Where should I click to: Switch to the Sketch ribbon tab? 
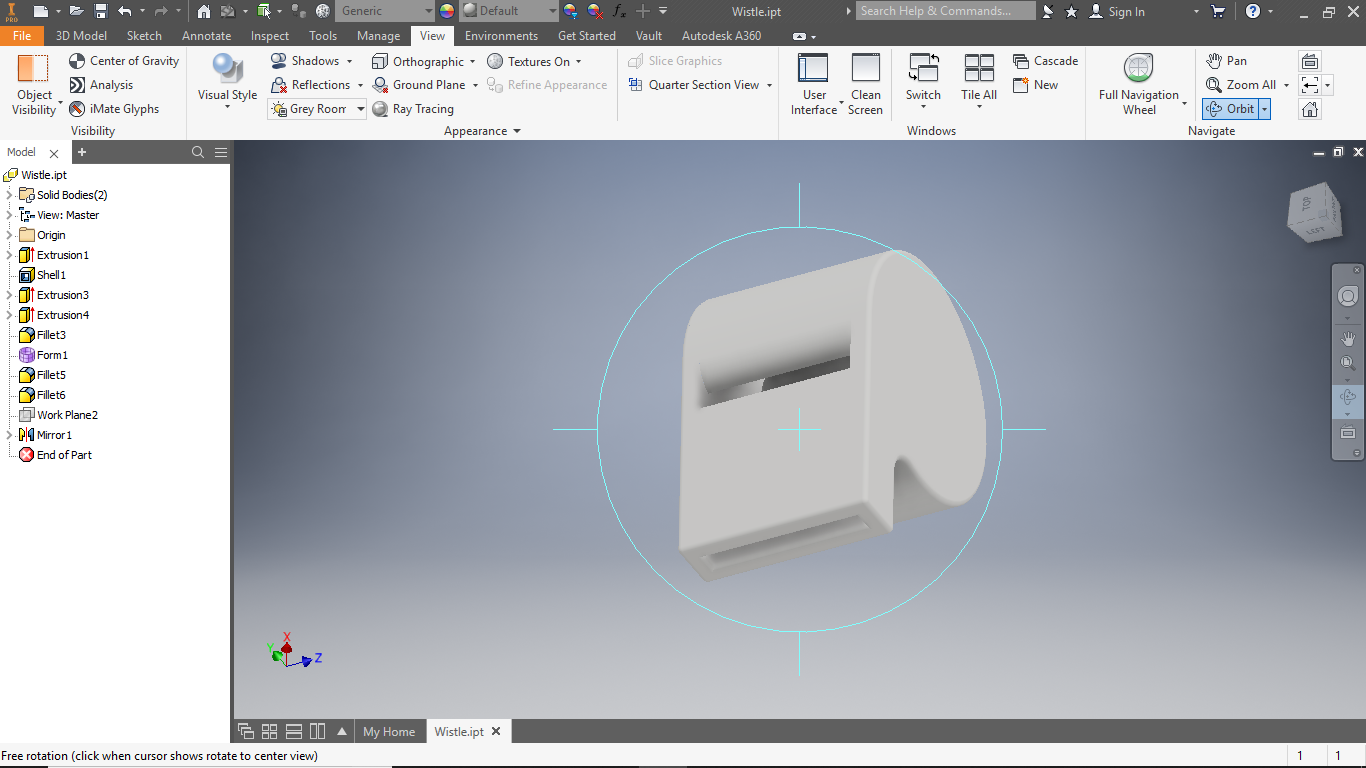144,35
